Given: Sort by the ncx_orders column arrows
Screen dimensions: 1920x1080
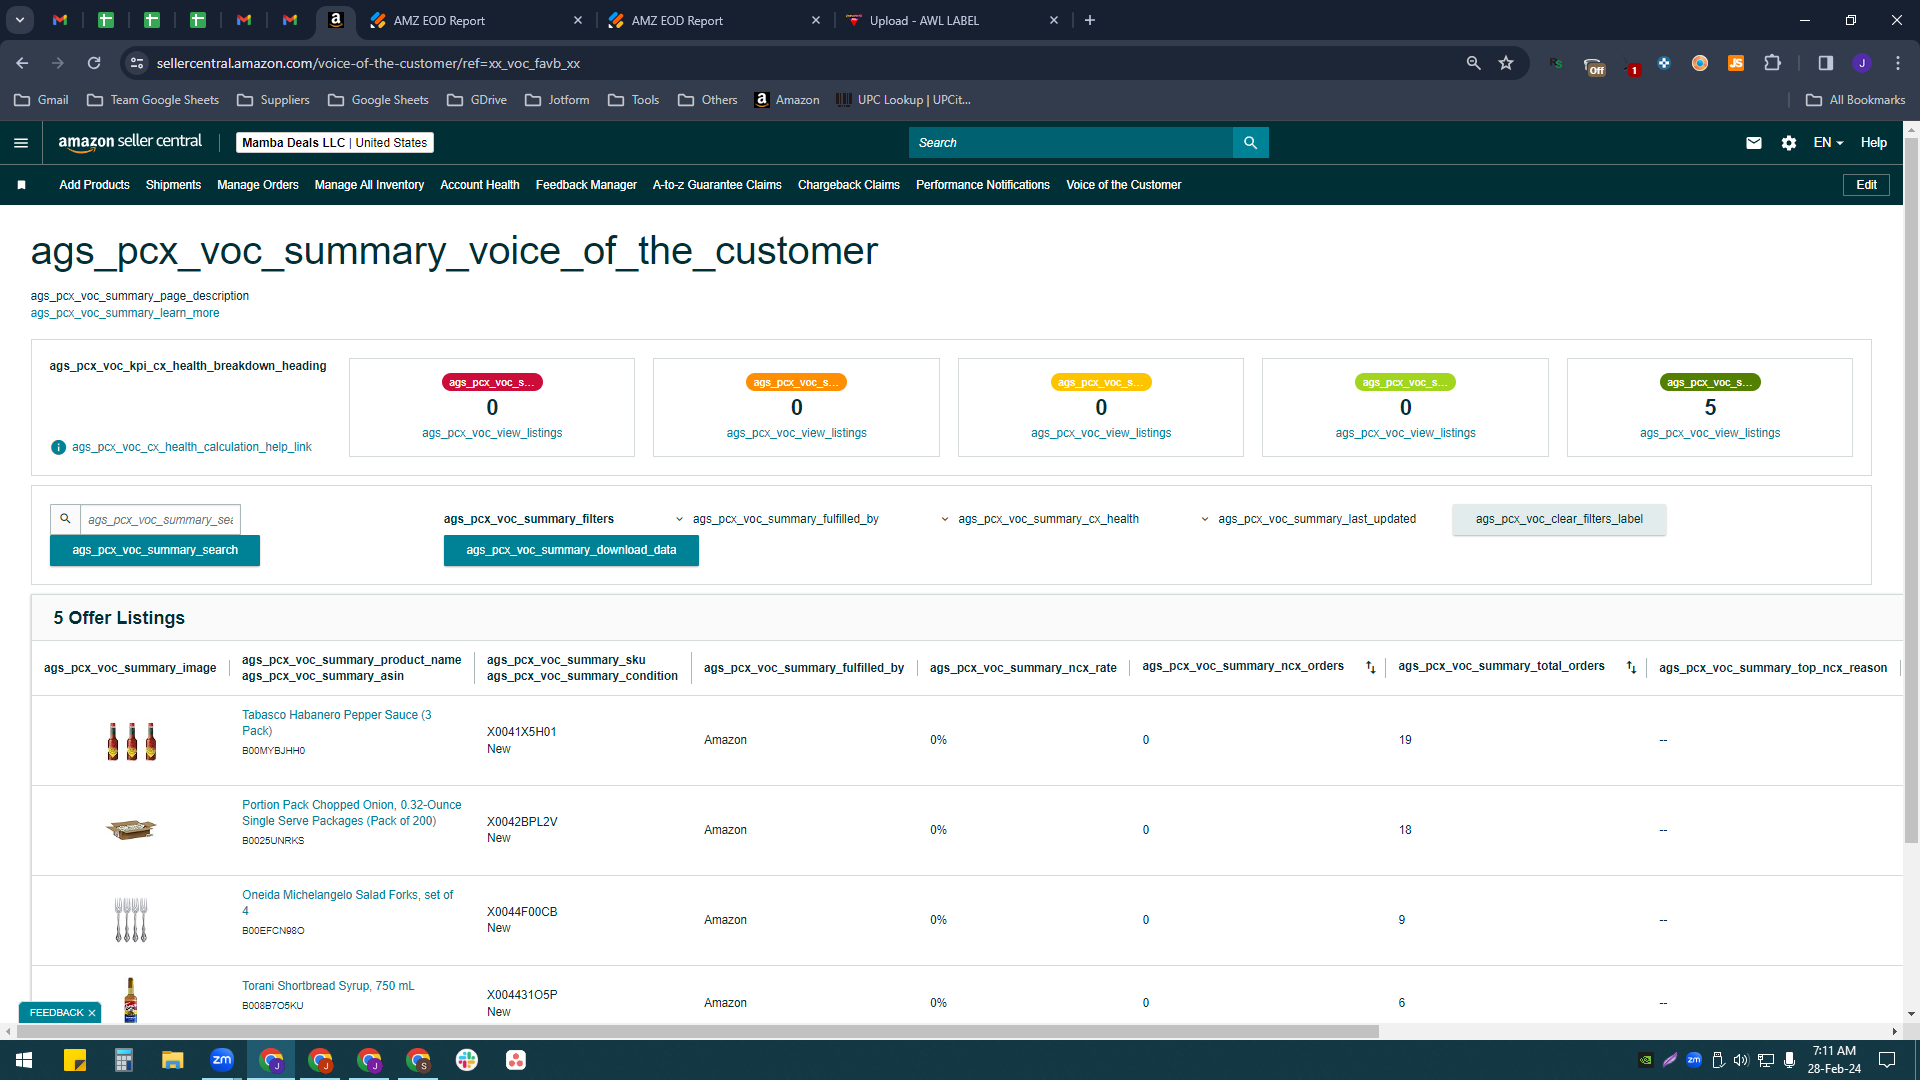Looking at the screenshot, I should [1371, 667].
